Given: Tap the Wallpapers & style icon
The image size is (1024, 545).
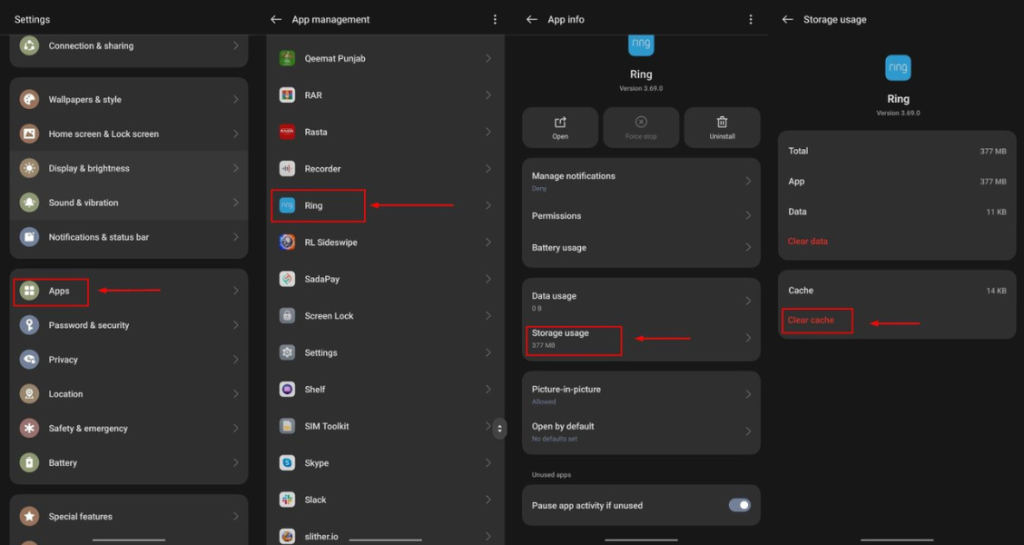Looking at the screenshot, I should click(29, 99).
